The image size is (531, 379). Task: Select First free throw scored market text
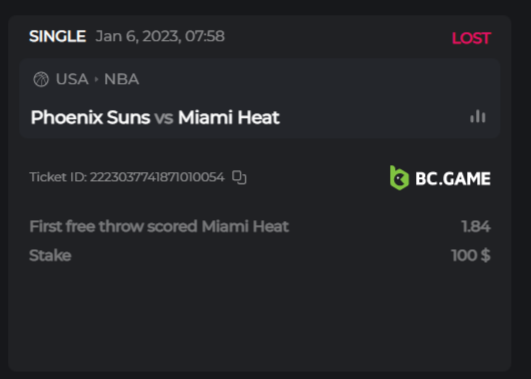coord(113,226)
